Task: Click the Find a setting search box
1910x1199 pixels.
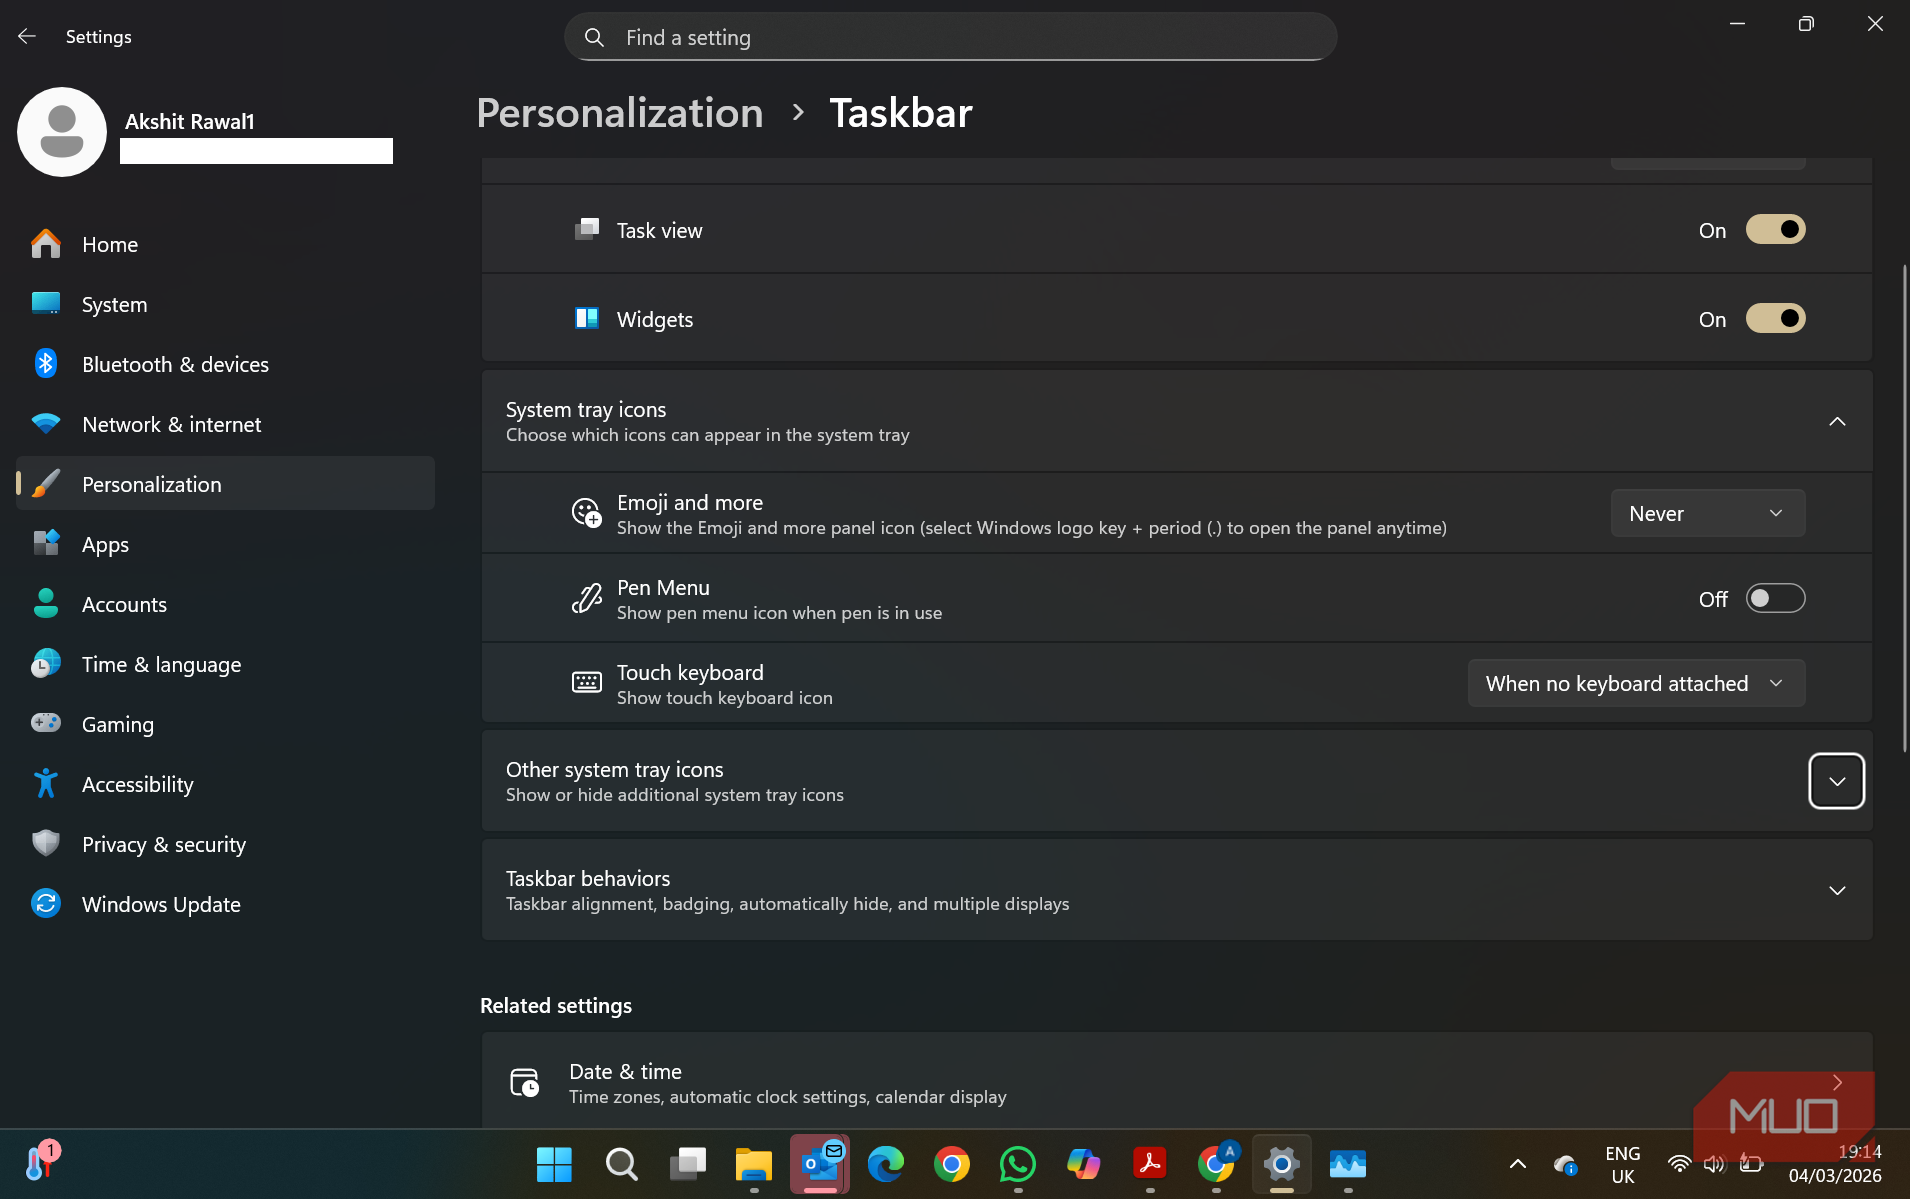Action: pos(950,37)
